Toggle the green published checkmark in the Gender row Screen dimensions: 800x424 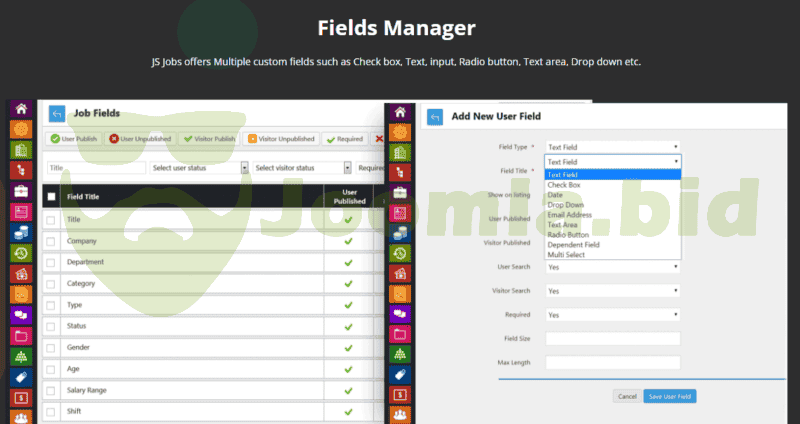tap(348, 346)
